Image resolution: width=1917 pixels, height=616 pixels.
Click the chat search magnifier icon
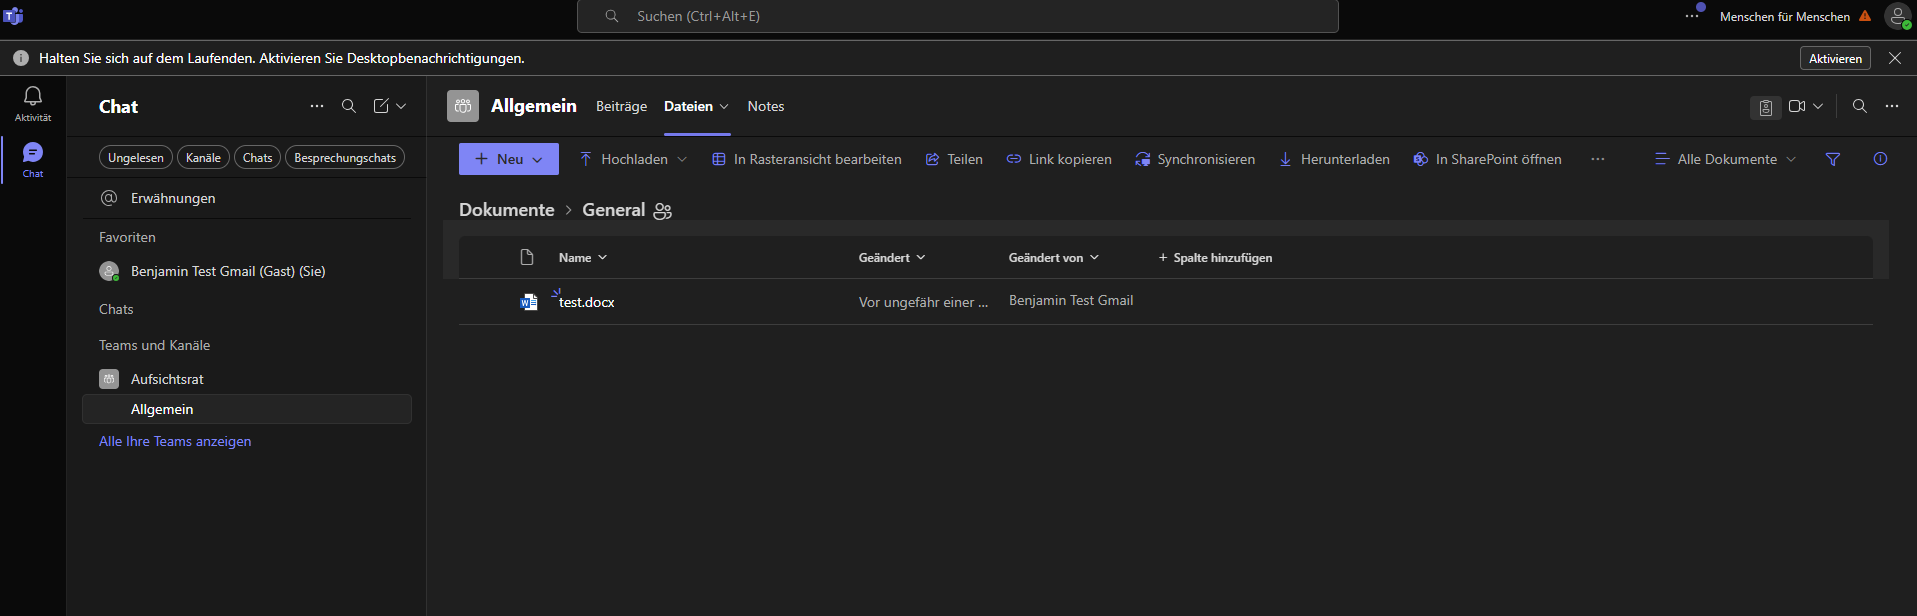pos(349,106)
